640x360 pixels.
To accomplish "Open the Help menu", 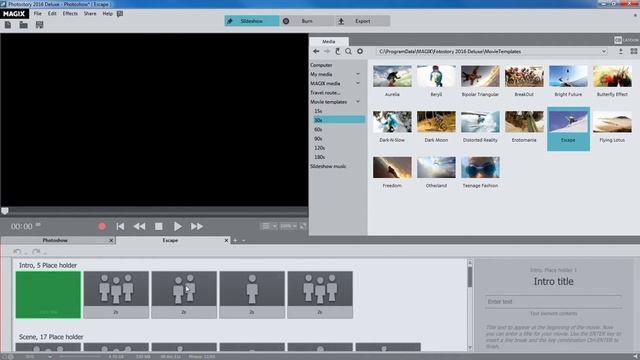I will pyautogui.click(x=107, y=13).
